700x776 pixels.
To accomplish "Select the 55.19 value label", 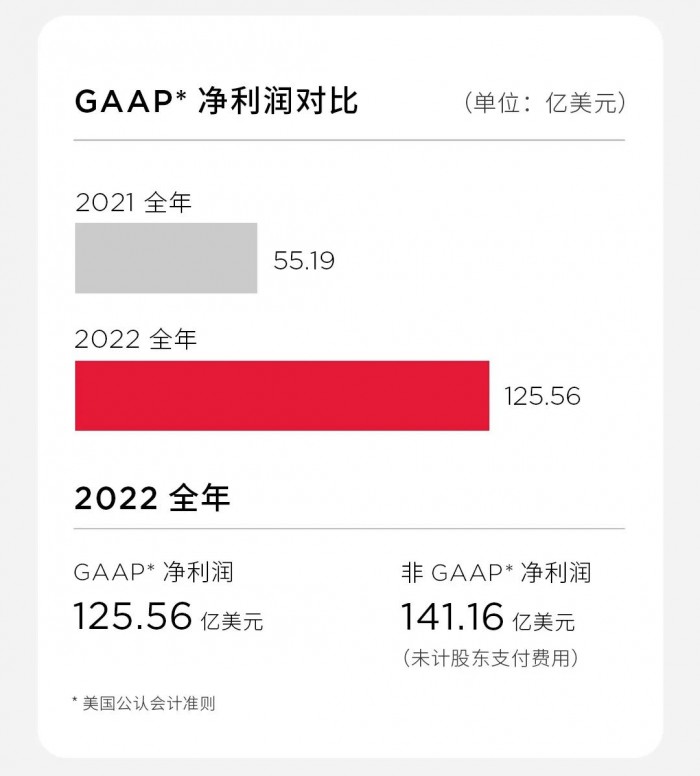I will (x=304, y=261).
